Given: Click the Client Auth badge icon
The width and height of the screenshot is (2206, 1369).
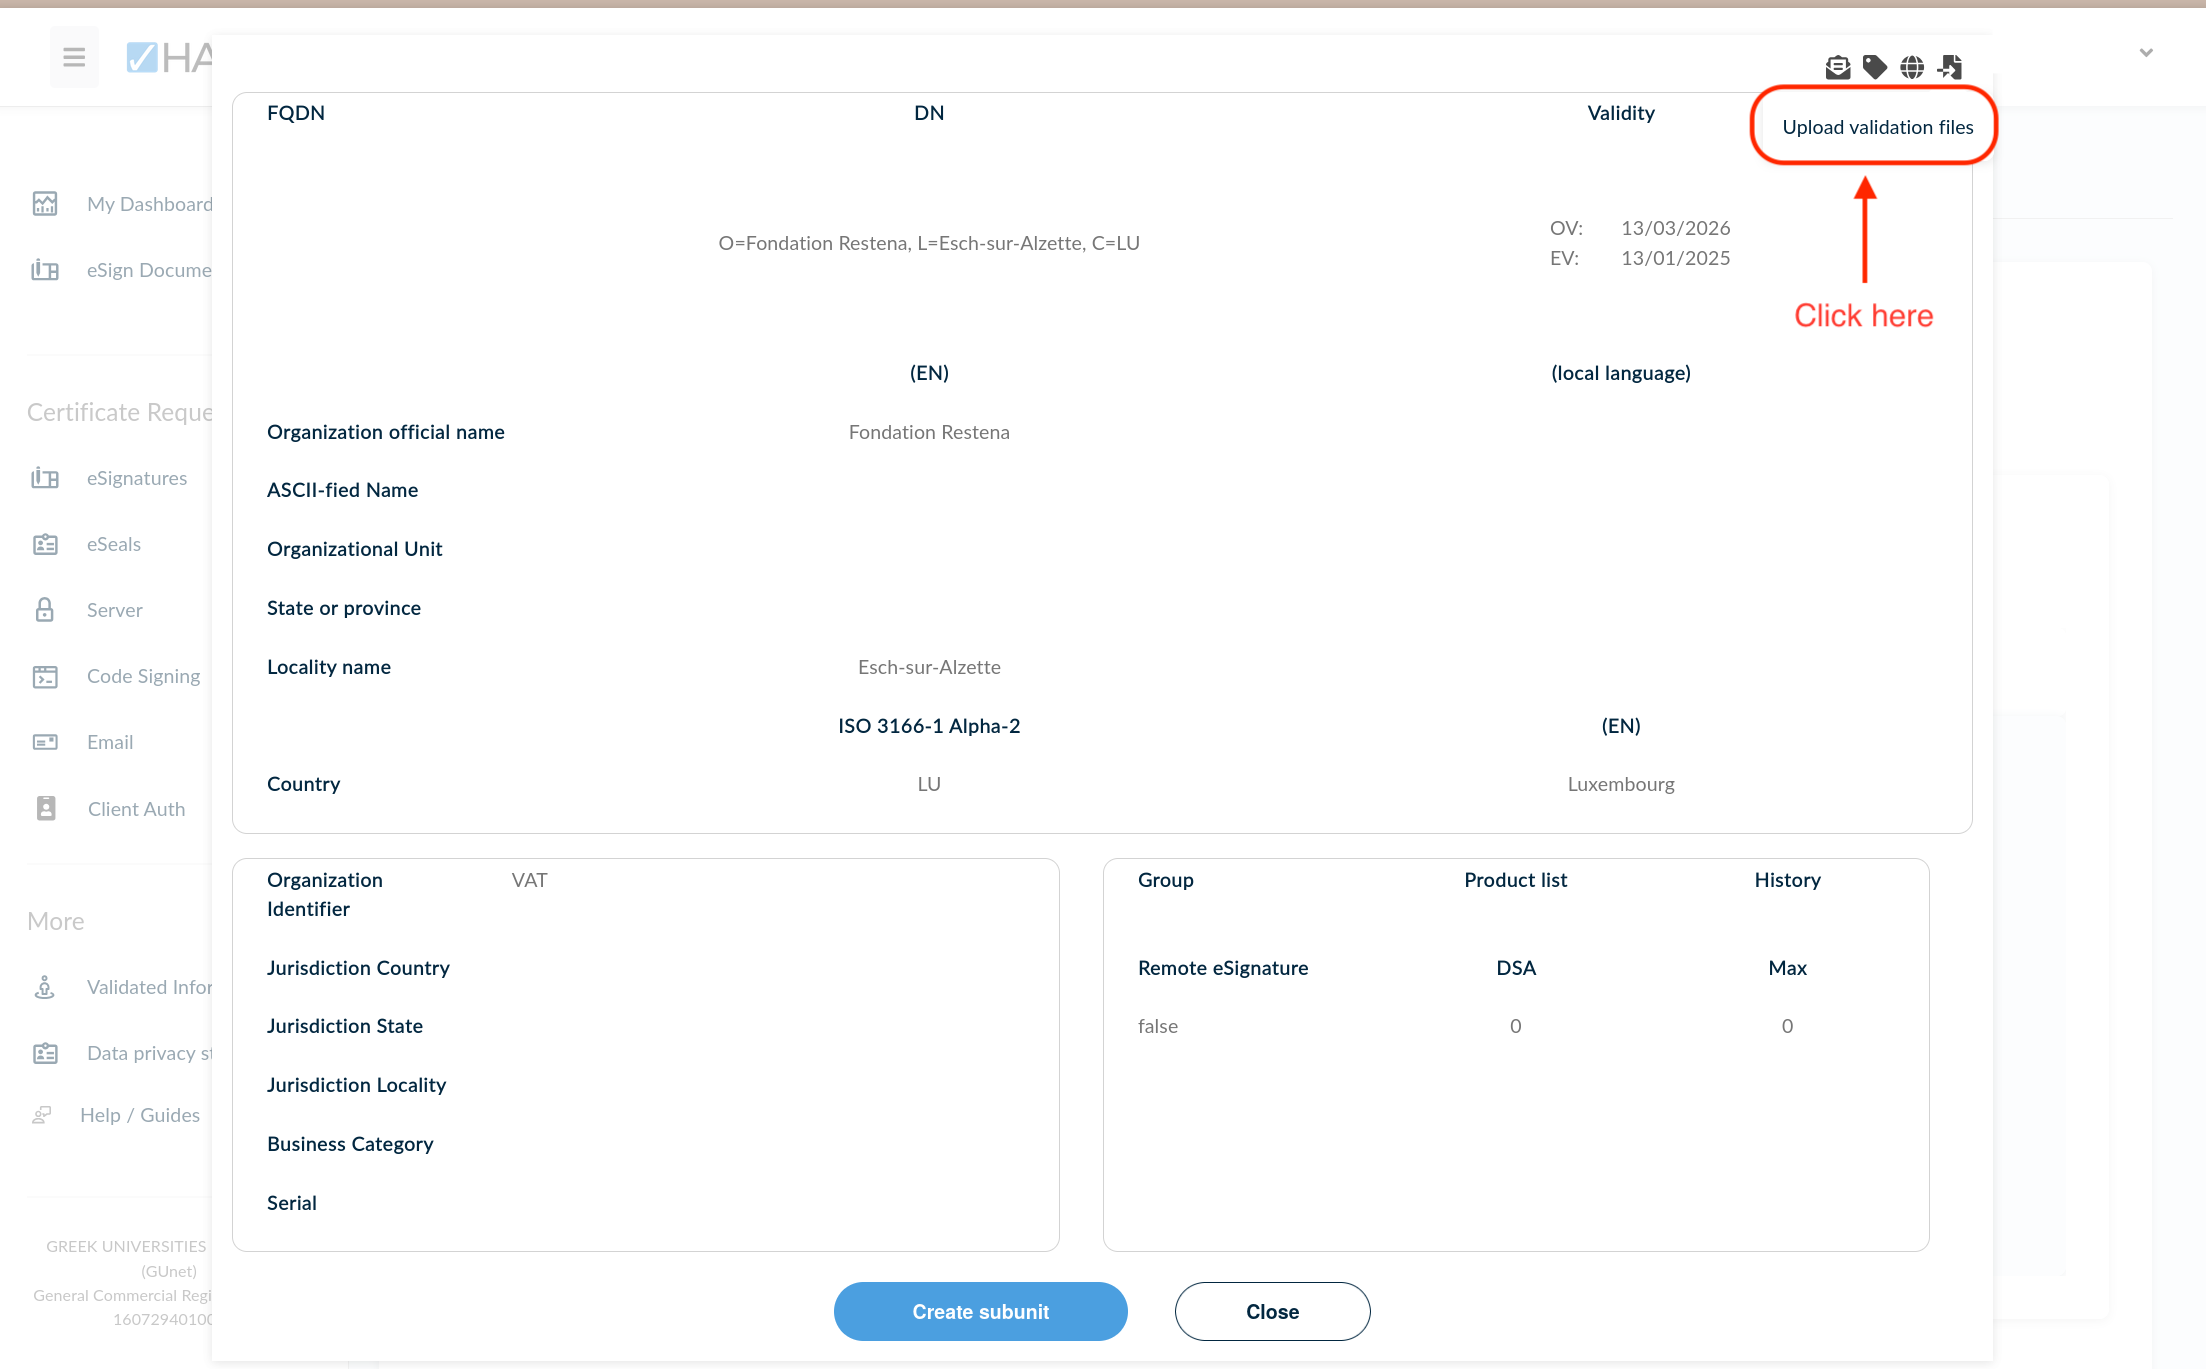Looking at the screenshot, I should (46, 809).
